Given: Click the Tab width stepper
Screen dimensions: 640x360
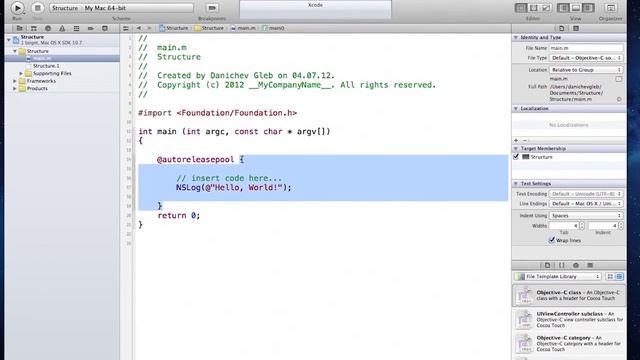Looking at the screenshot, I should click(x=582, y=225).
